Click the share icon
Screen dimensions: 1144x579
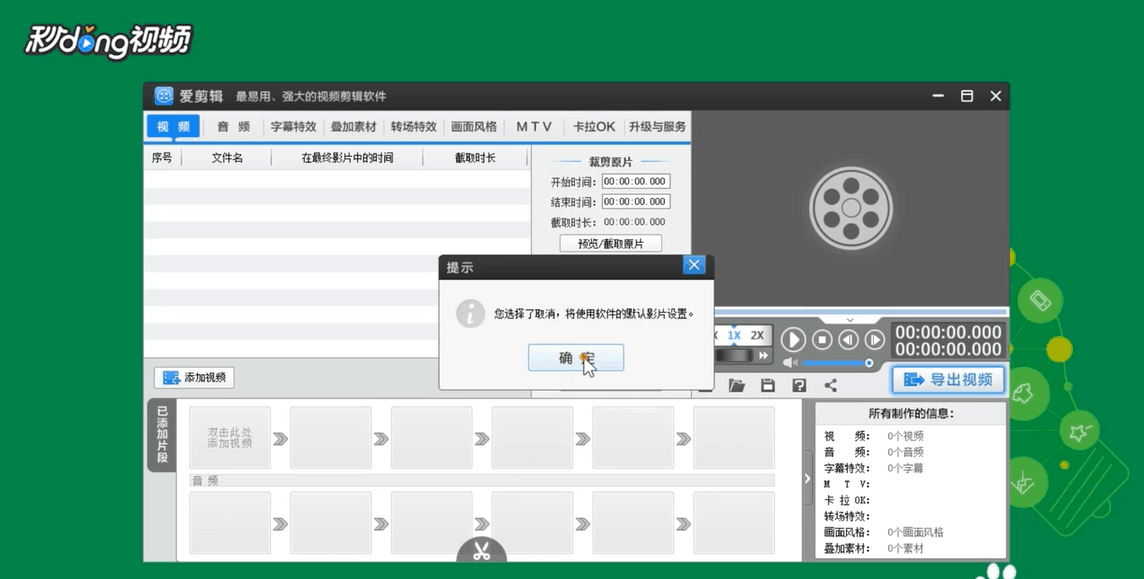tap(830, 385)
